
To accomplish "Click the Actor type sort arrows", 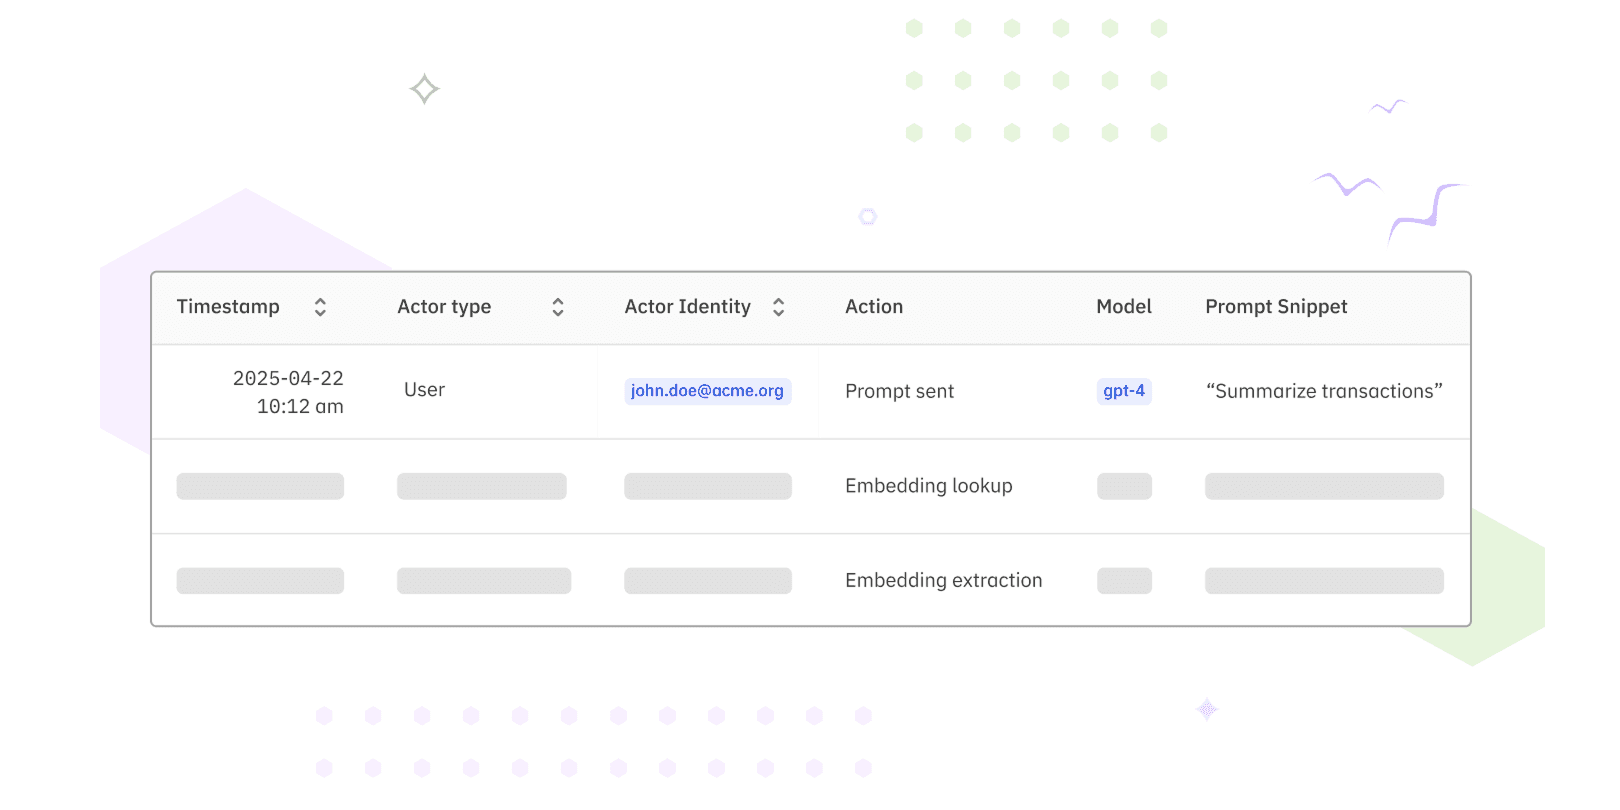I will coord(558,307).
